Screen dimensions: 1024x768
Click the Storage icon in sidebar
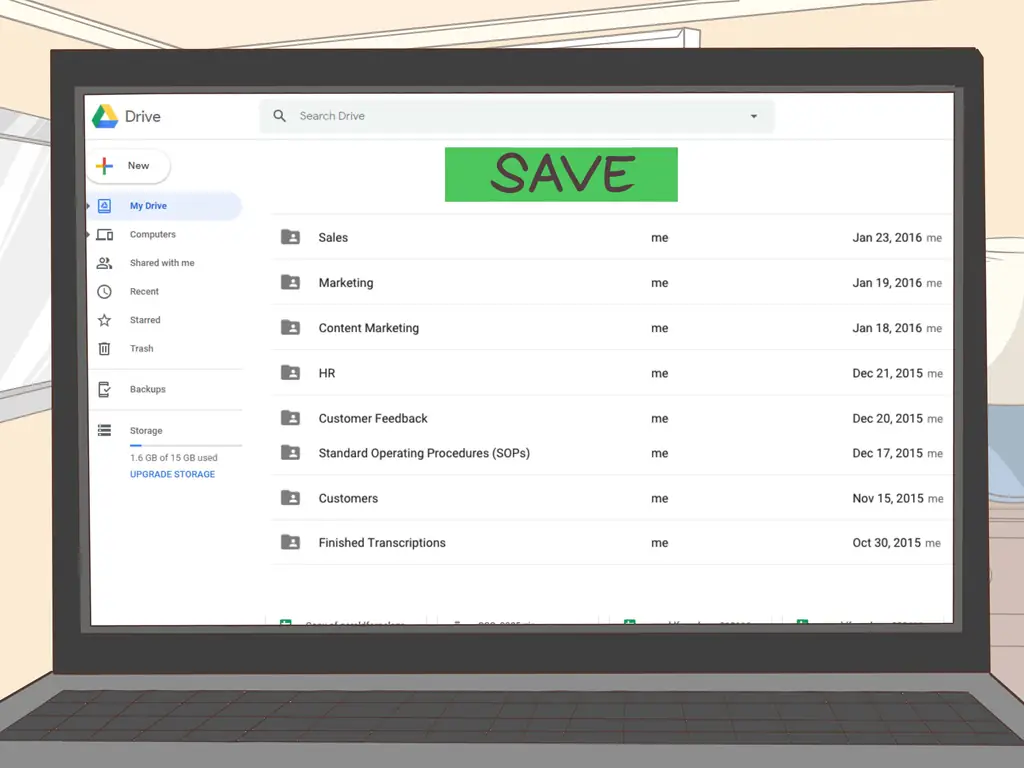104,431
